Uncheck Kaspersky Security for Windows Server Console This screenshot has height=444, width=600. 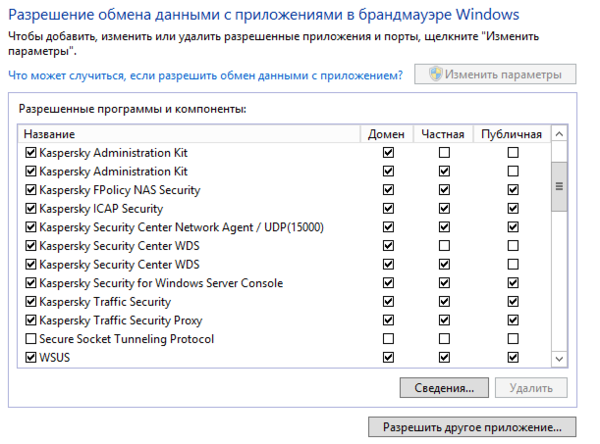point(30,283)
